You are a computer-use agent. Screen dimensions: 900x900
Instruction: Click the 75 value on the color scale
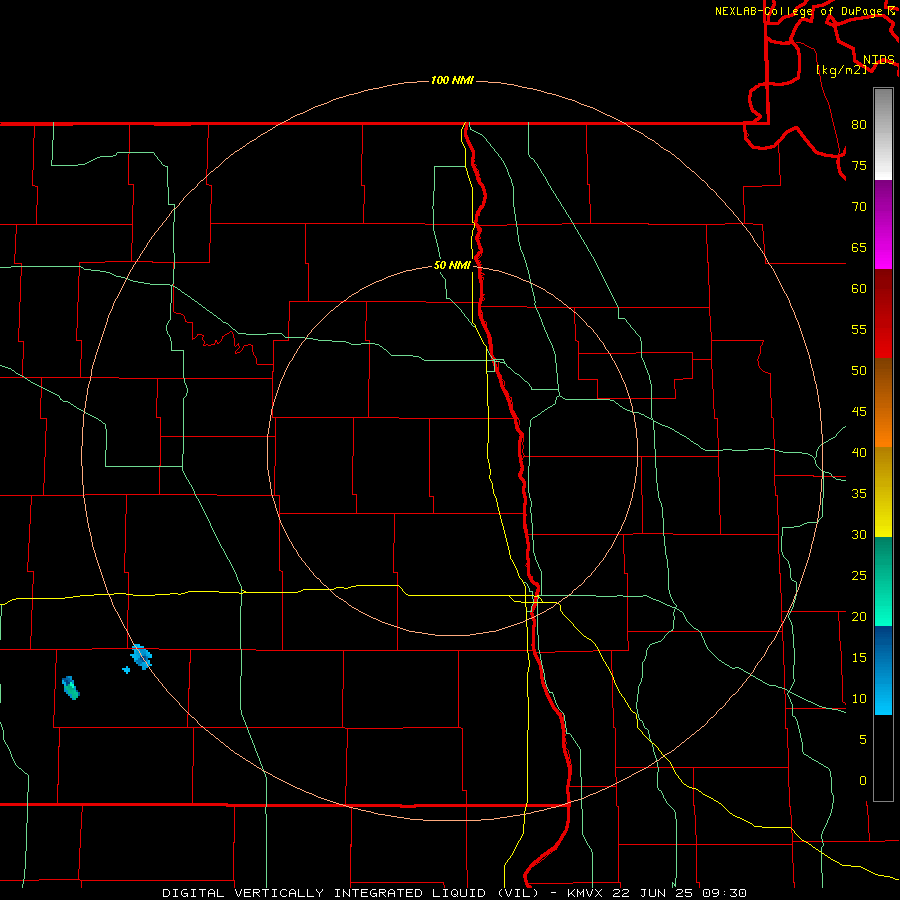pyautogui.click(x=859, y=165)
